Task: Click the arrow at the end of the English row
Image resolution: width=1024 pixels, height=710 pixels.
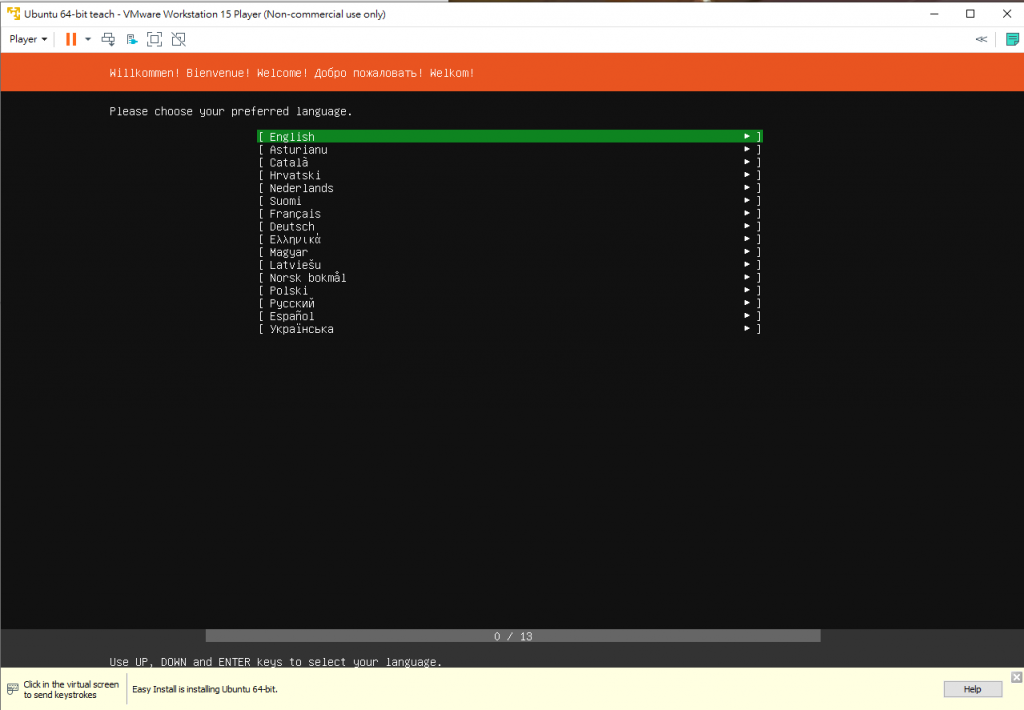Action: tap(746, 136)
